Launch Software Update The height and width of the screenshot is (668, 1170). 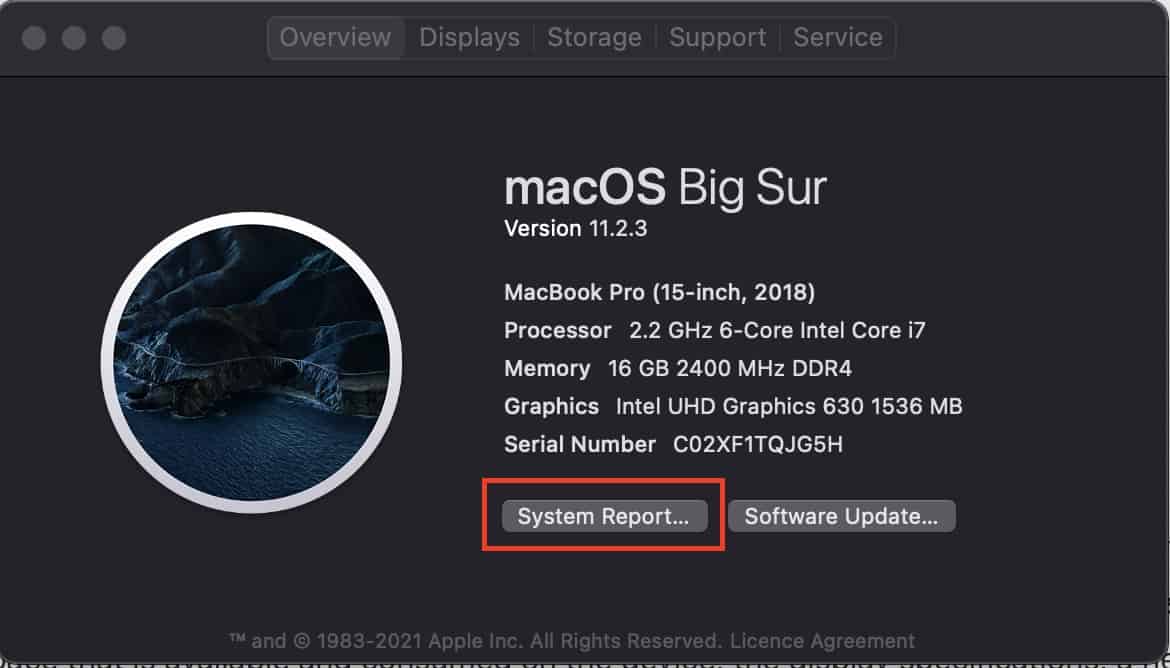[842, 516]
